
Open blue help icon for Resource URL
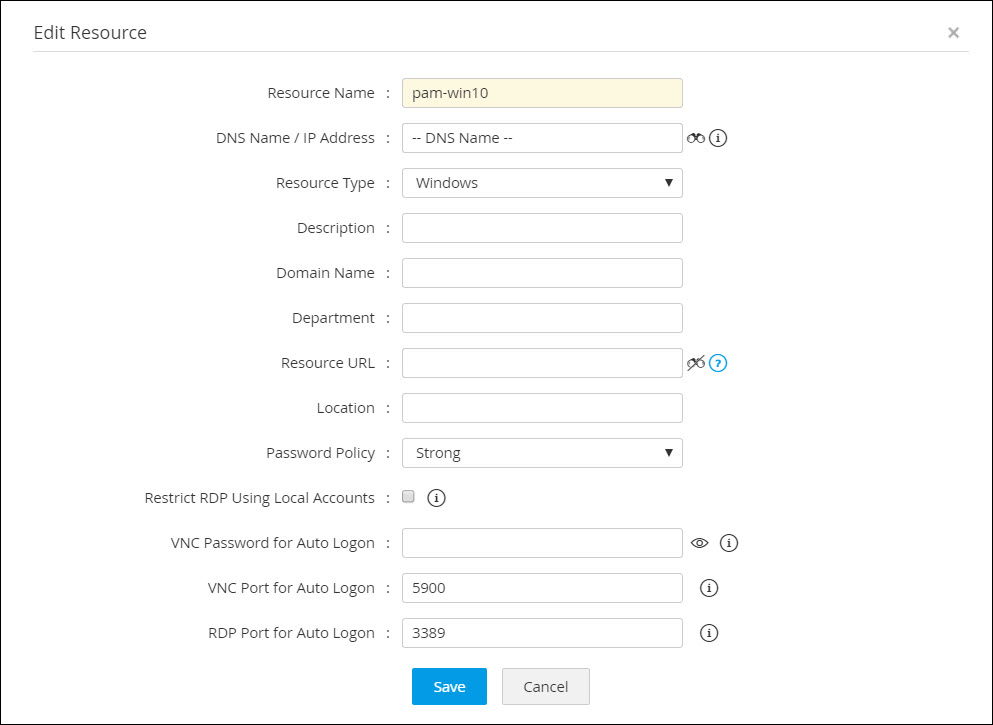coord(718,363)
